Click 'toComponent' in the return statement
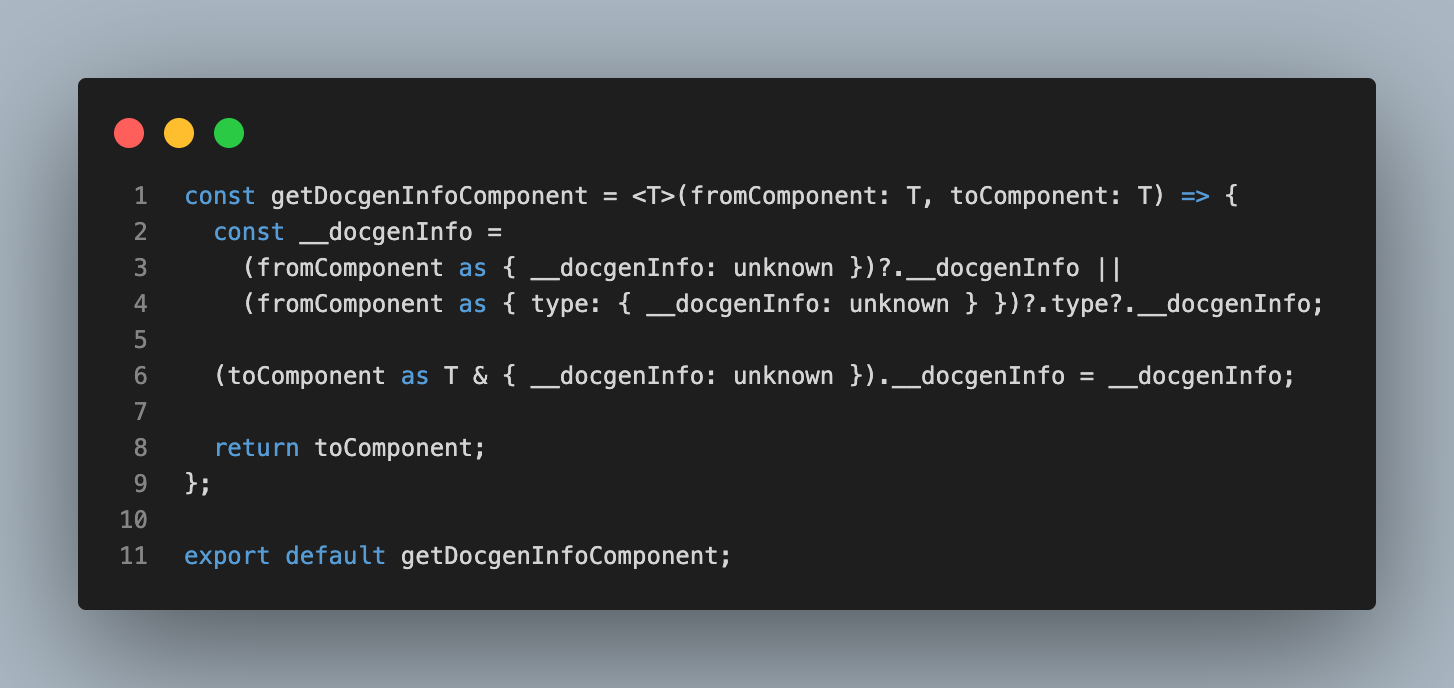The height and width of the screenshot is (688, 1454). [x=393, y=448]
